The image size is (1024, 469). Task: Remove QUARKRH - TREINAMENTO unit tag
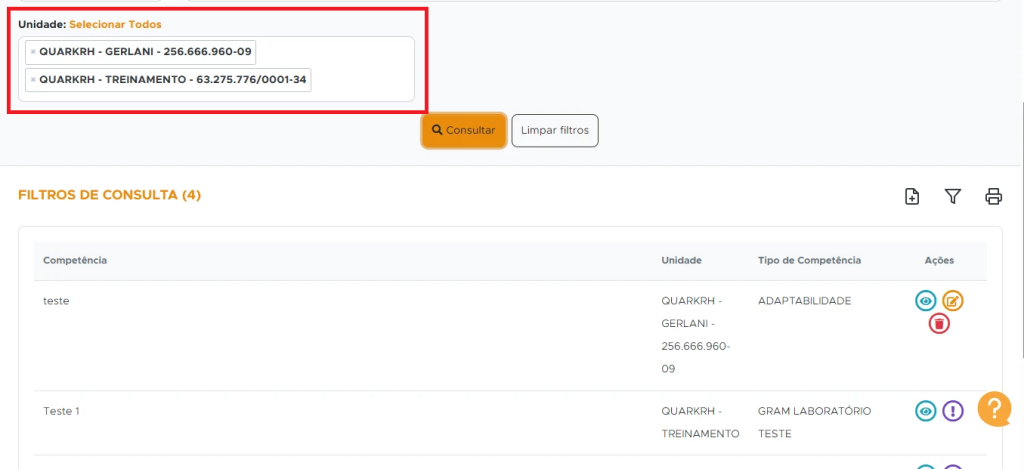click(x=33, y=79)
